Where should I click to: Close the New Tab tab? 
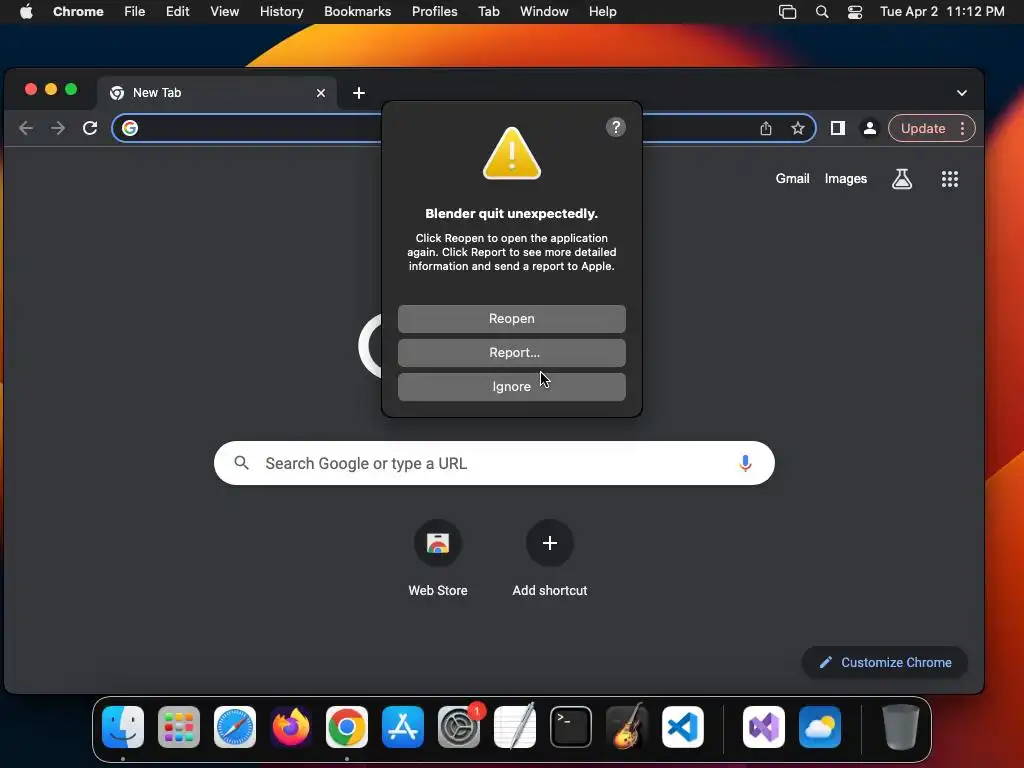point(321,93)
